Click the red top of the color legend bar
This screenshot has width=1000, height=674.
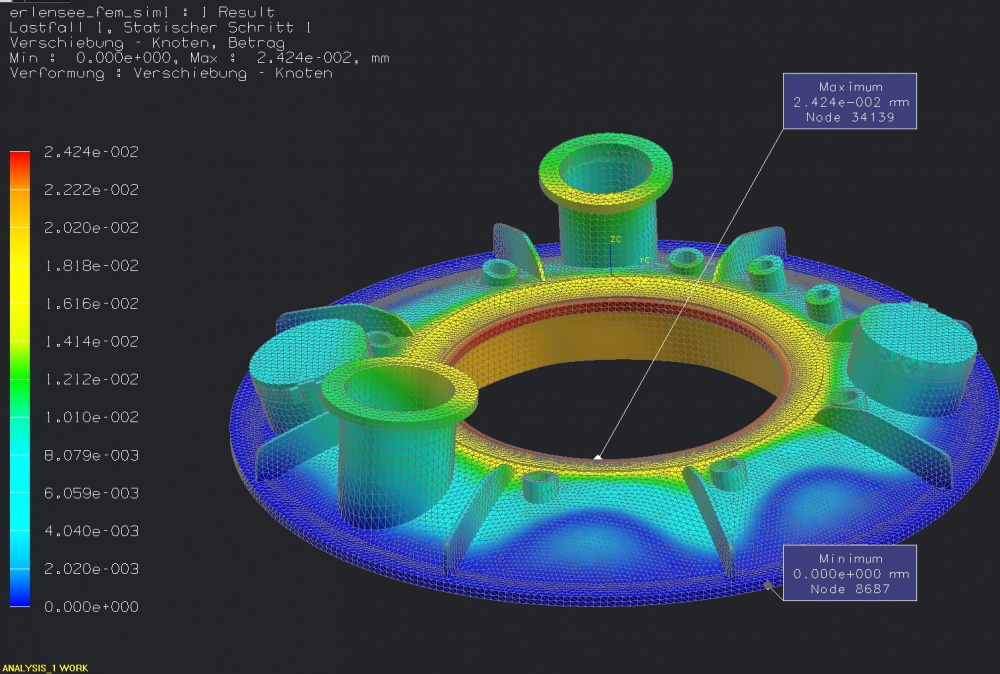pos(20,160)
